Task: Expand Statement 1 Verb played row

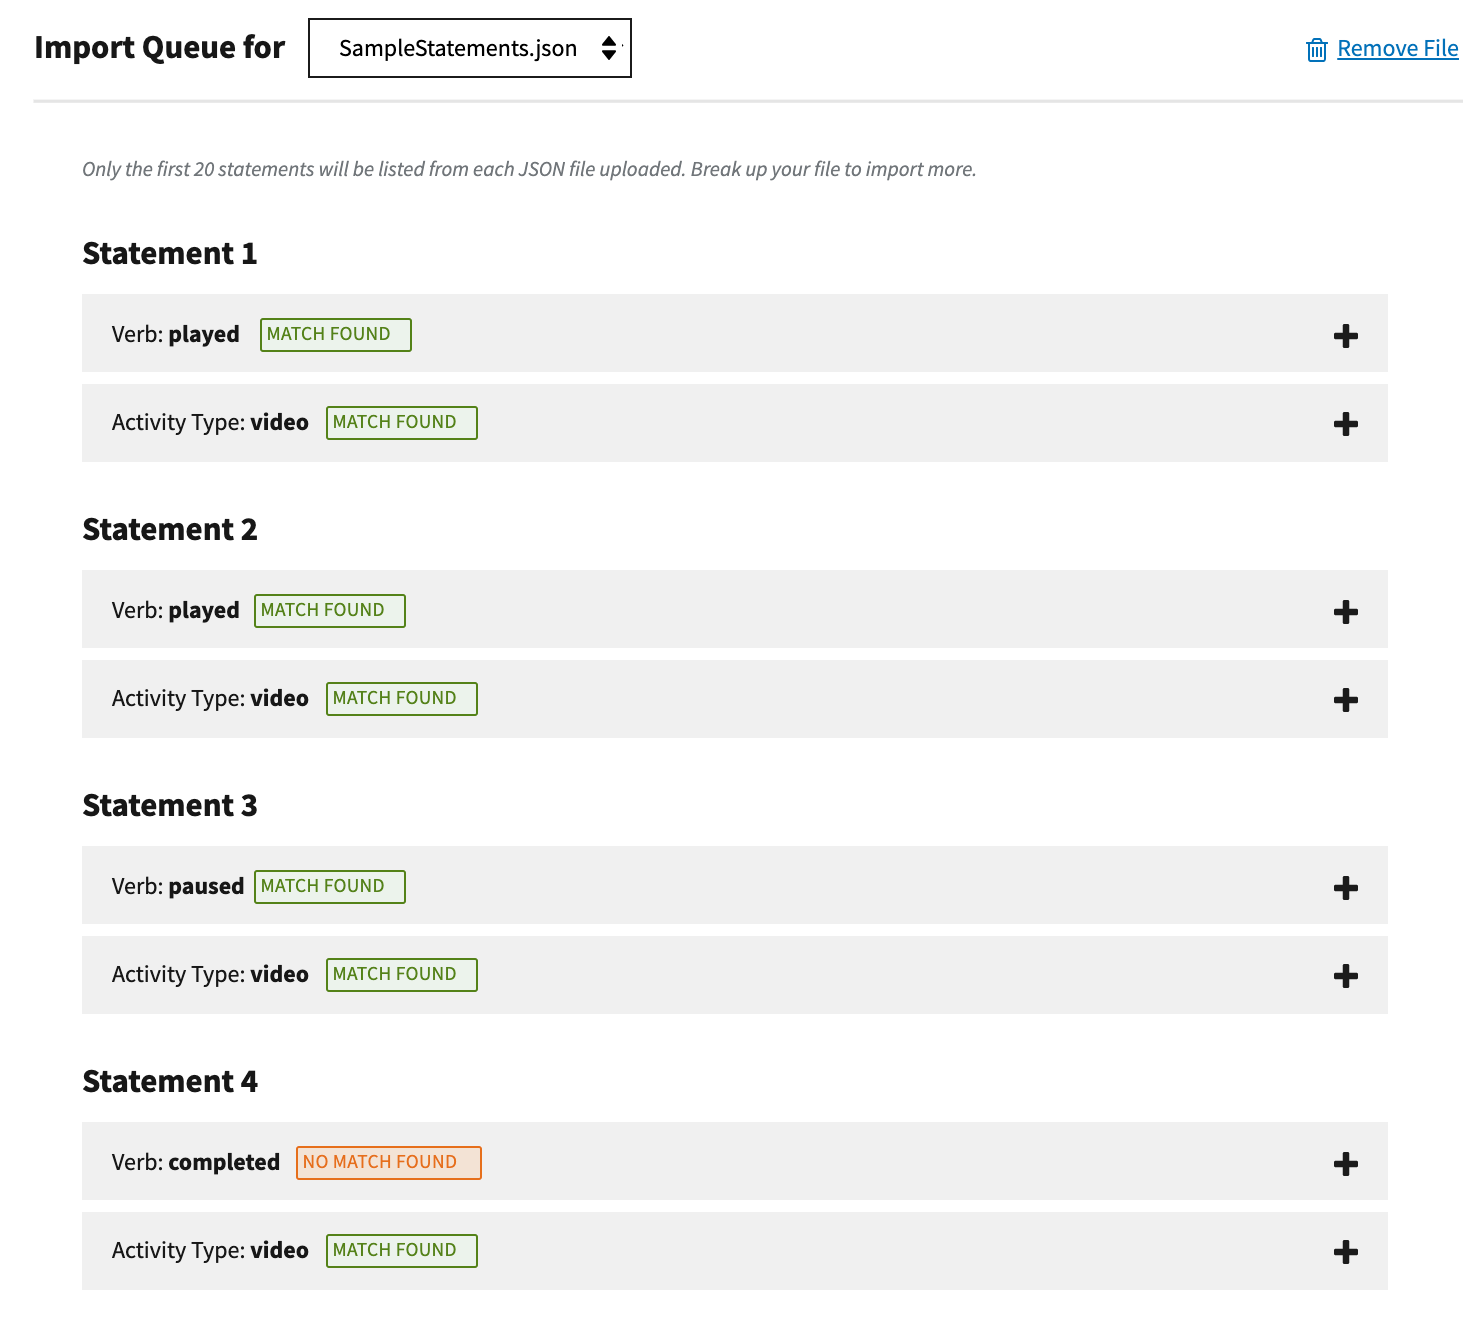Action: point(1345,336)
